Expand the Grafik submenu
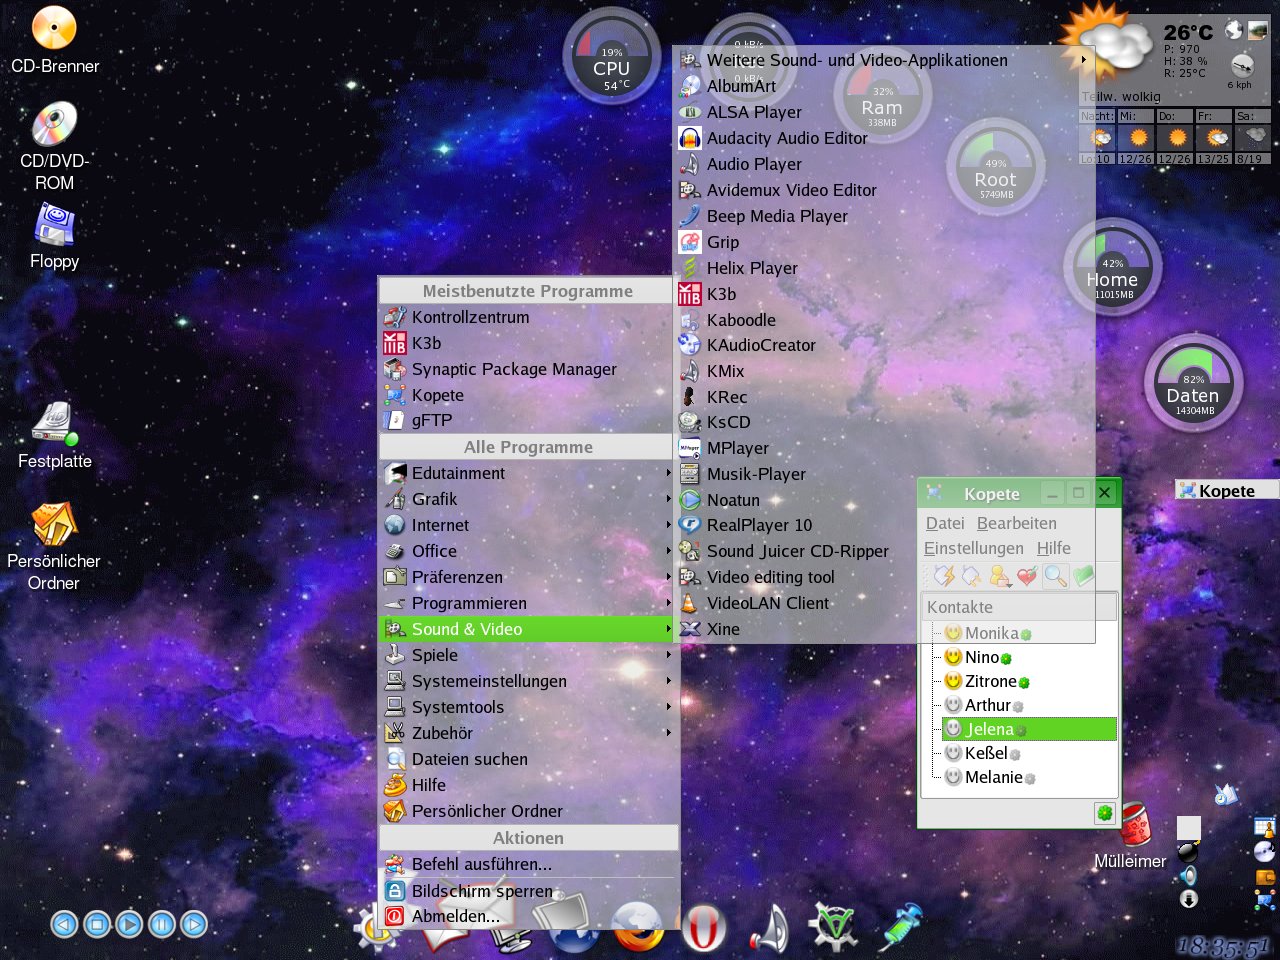 (528, 499)
